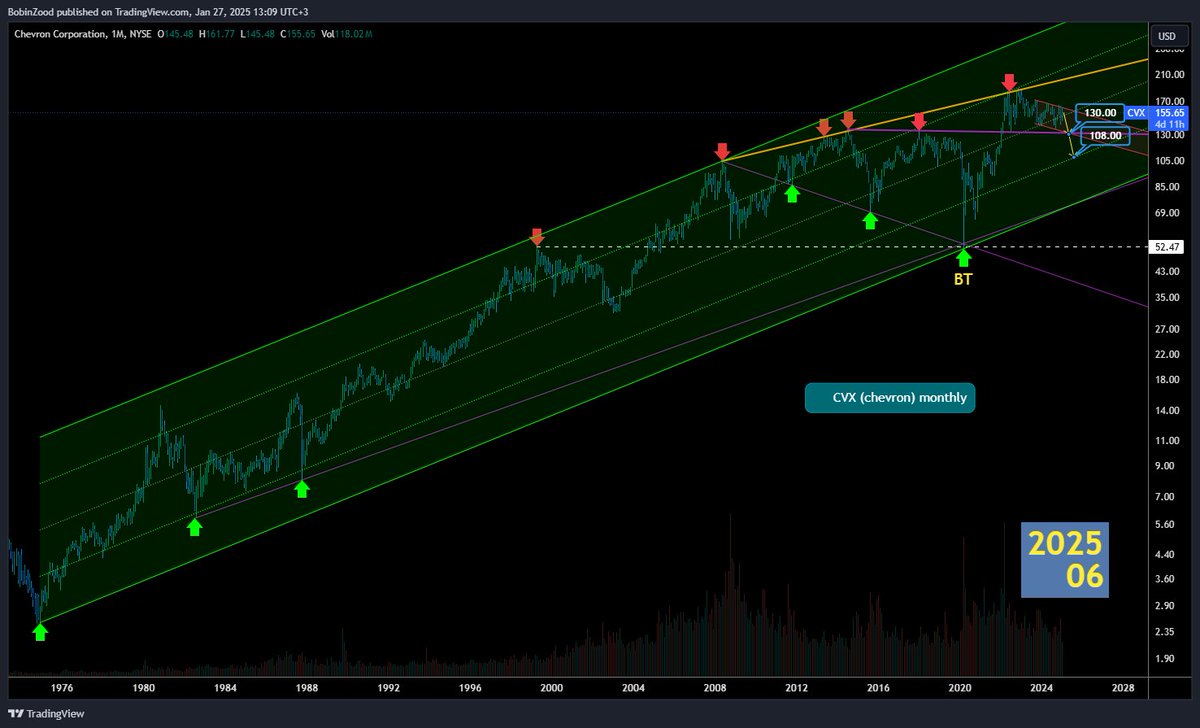Image resolution: width=1200 pixels, height=728 pixels.
Task: Click the 2012 time axis label
Action: pos(797,688)
